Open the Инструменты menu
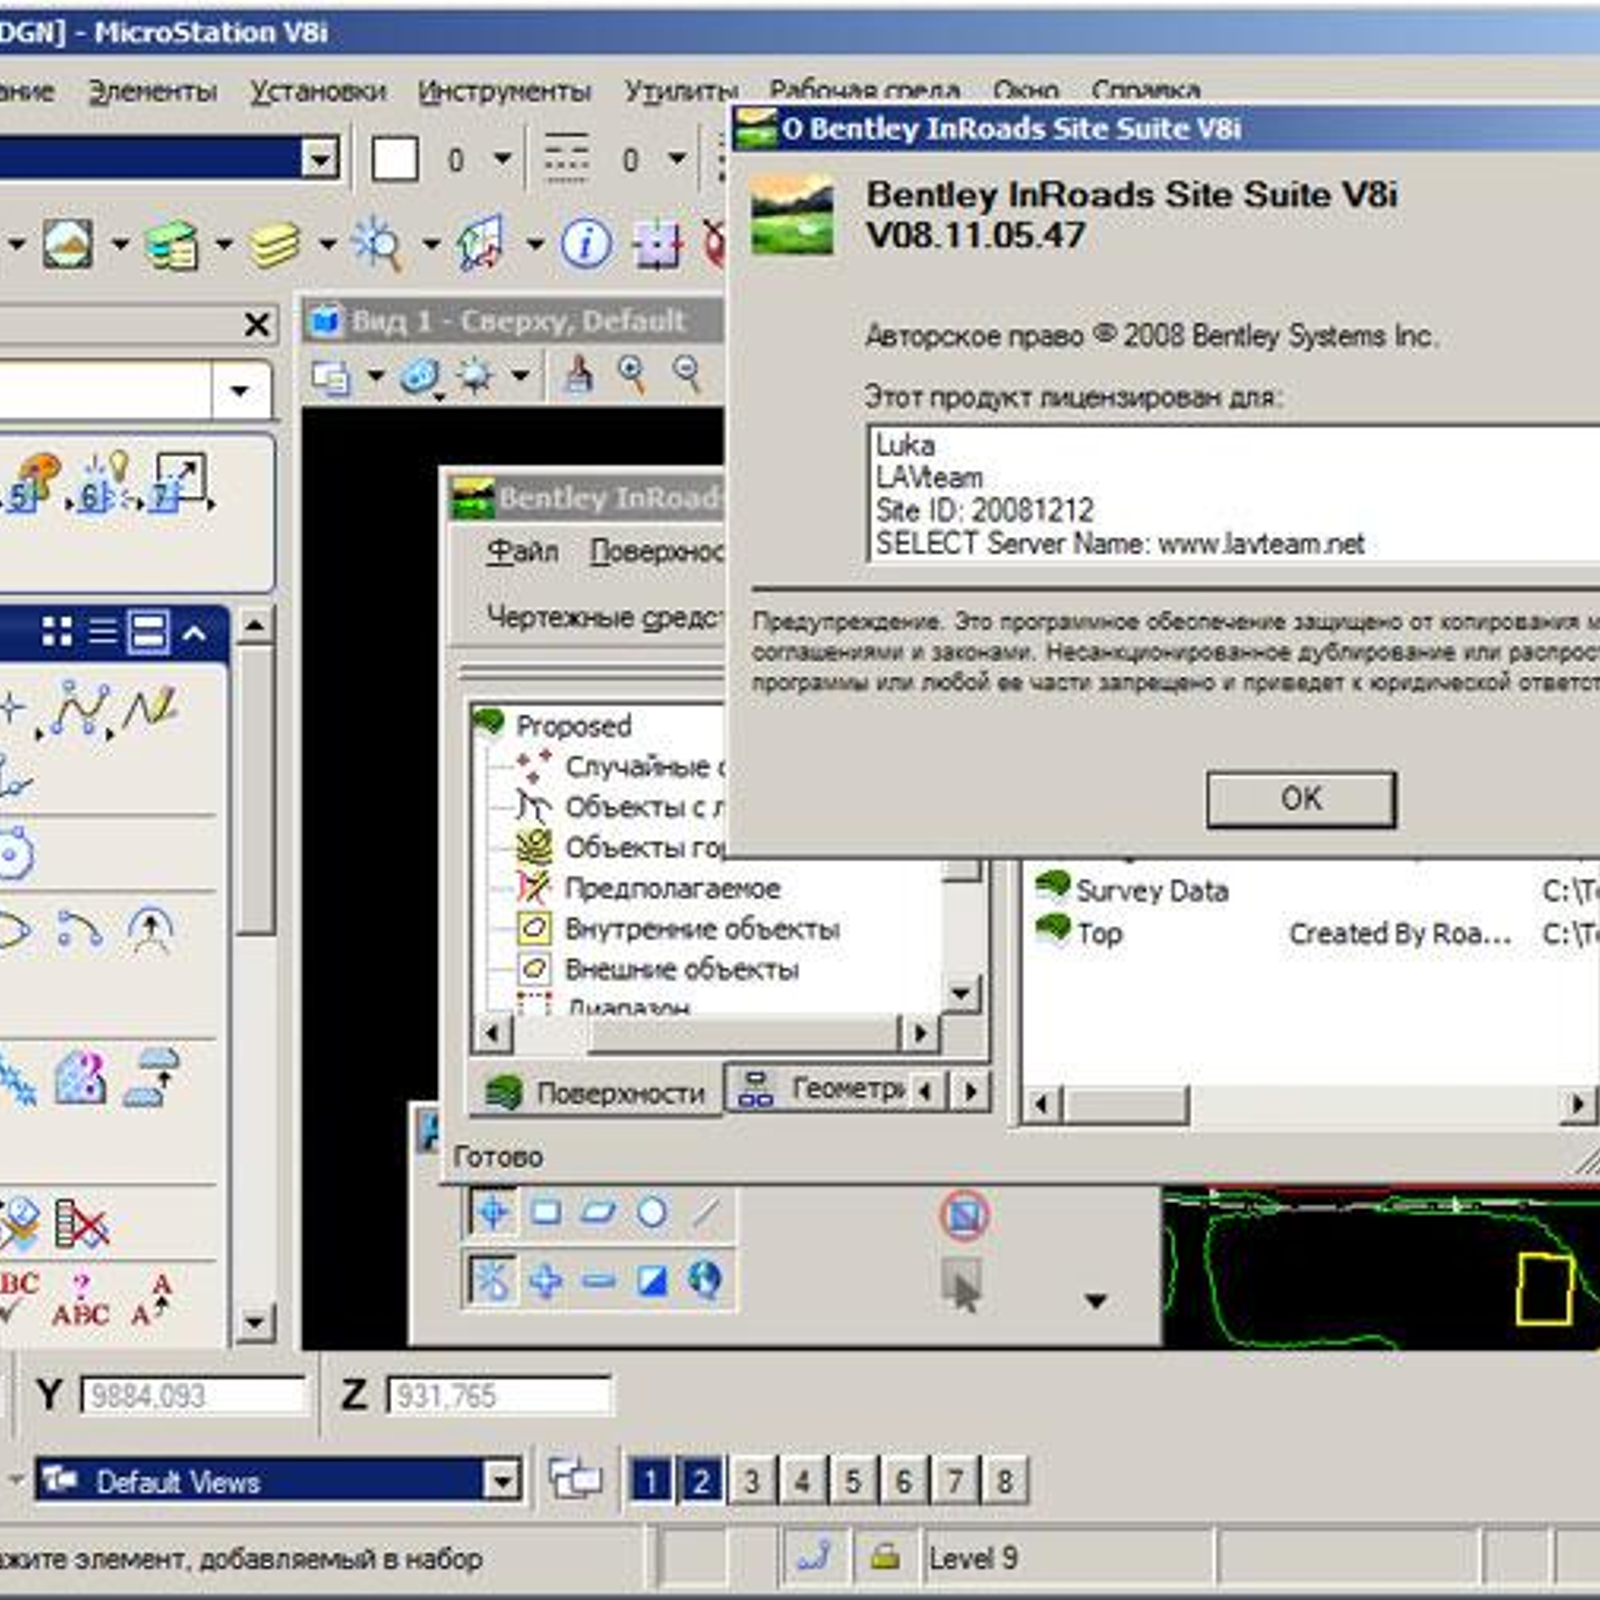Viewport: 1600px width, 1600px height. point(504,91)
